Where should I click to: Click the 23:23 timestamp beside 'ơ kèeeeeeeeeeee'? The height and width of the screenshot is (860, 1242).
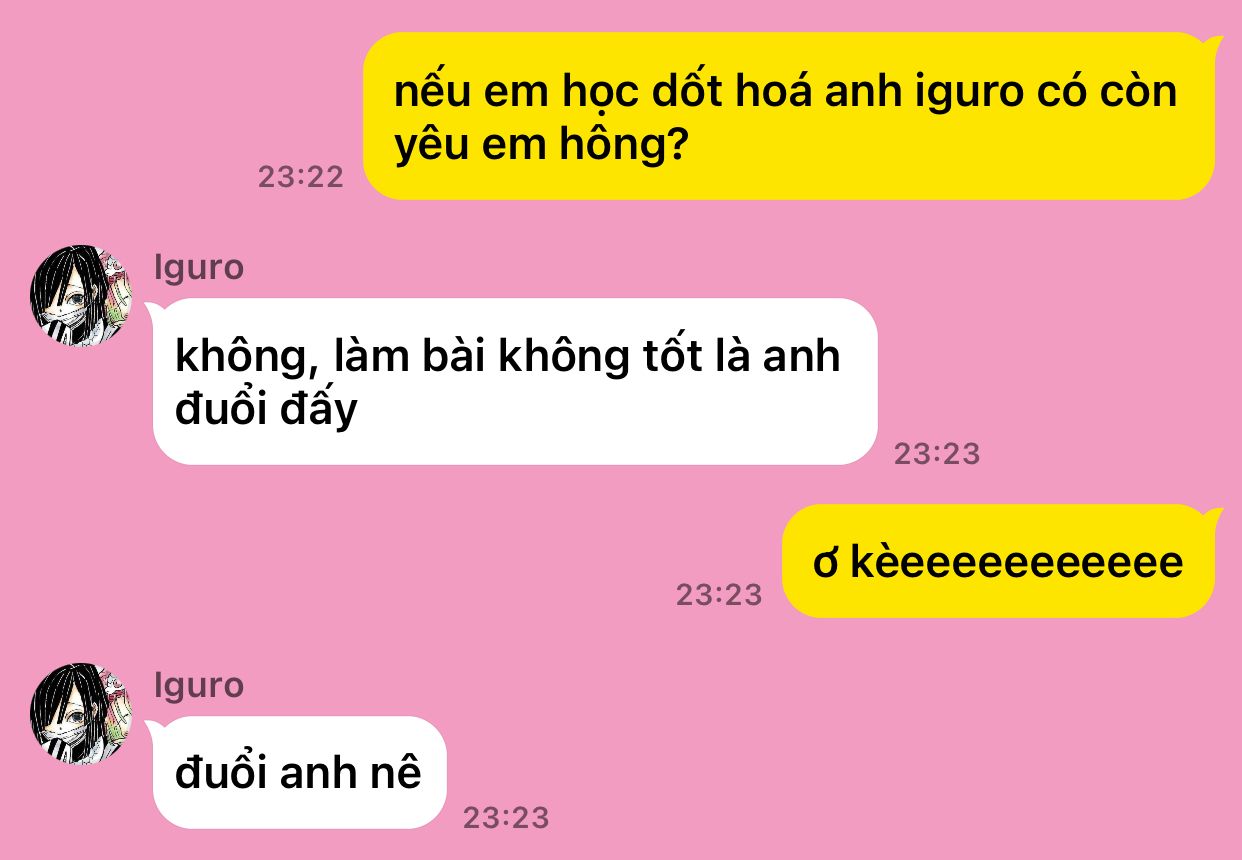coord(719,595)
